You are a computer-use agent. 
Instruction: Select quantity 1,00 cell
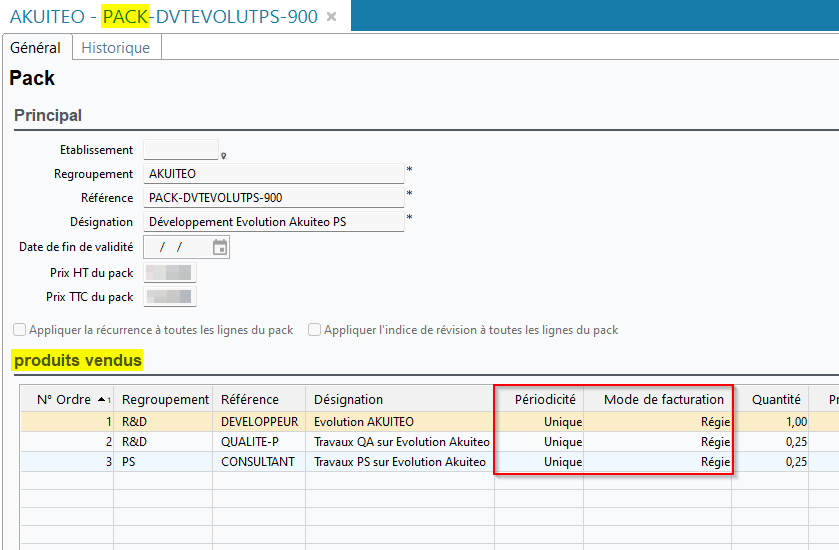pos(770,422)
